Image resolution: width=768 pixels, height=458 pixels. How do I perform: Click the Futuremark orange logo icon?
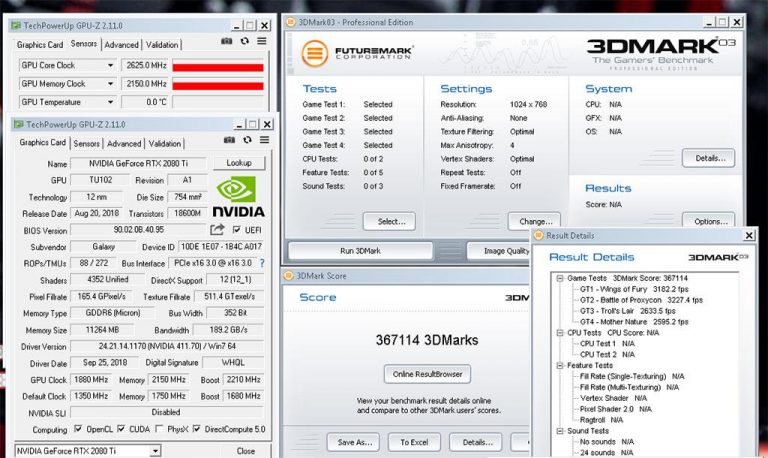click(314, 53)
